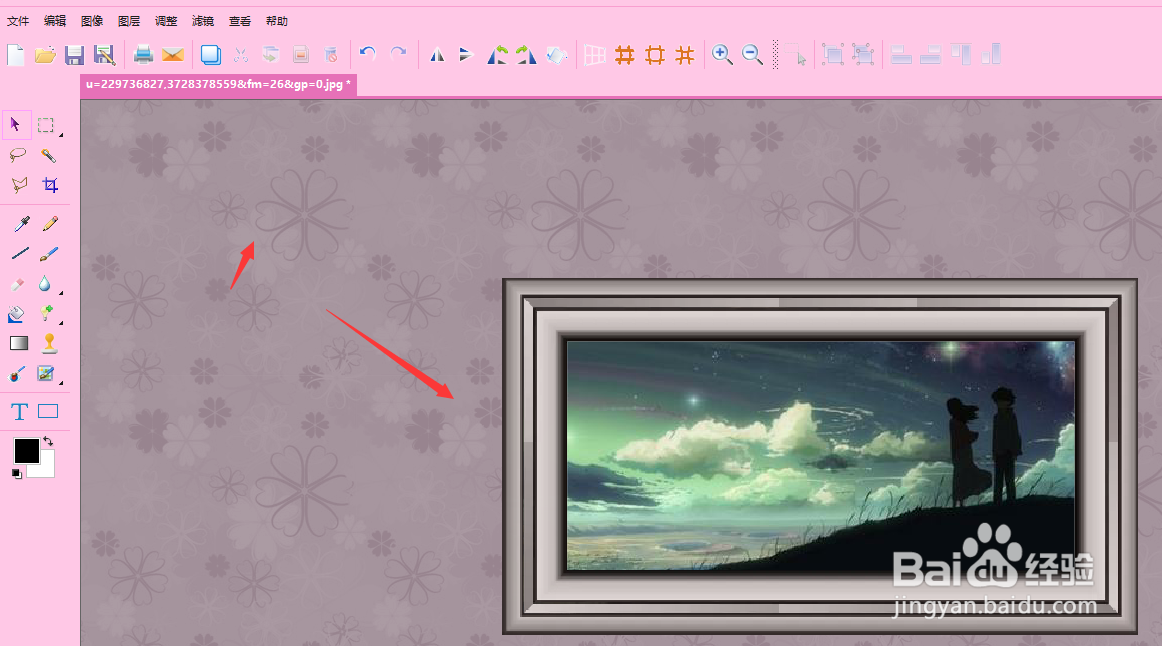This screenshot has width=1162, height=646.
Task: Reset colors to default black and white
Action: pyautogui.click(x=17, y=474)
